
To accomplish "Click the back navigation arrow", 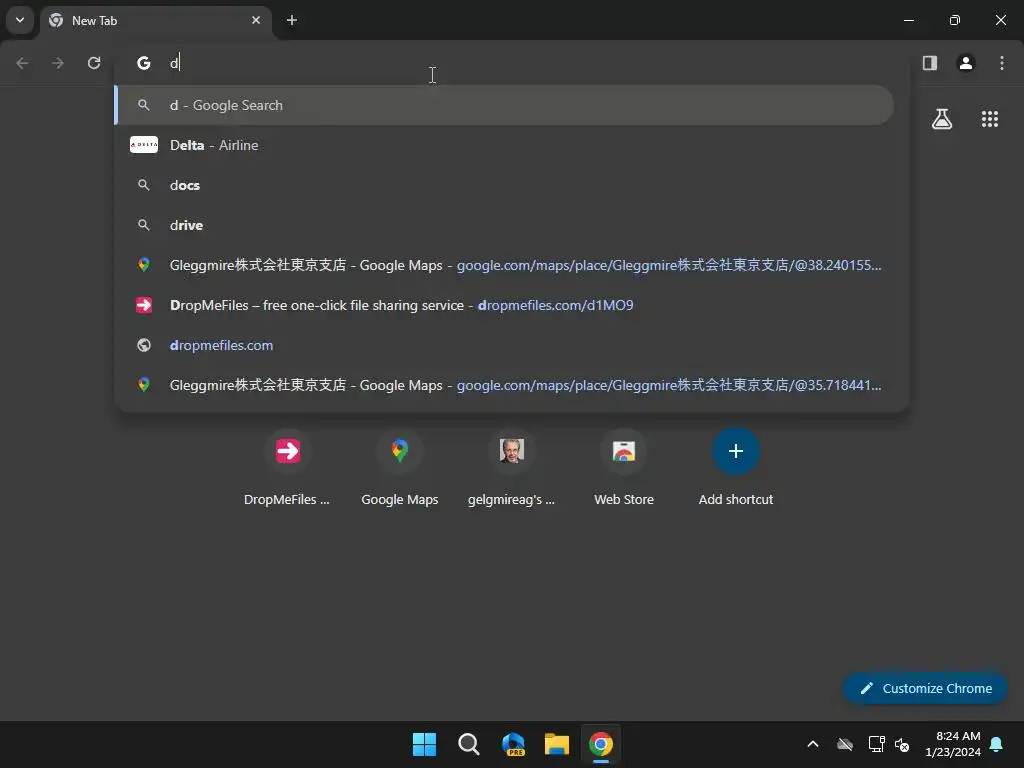I will coord(22,63).
